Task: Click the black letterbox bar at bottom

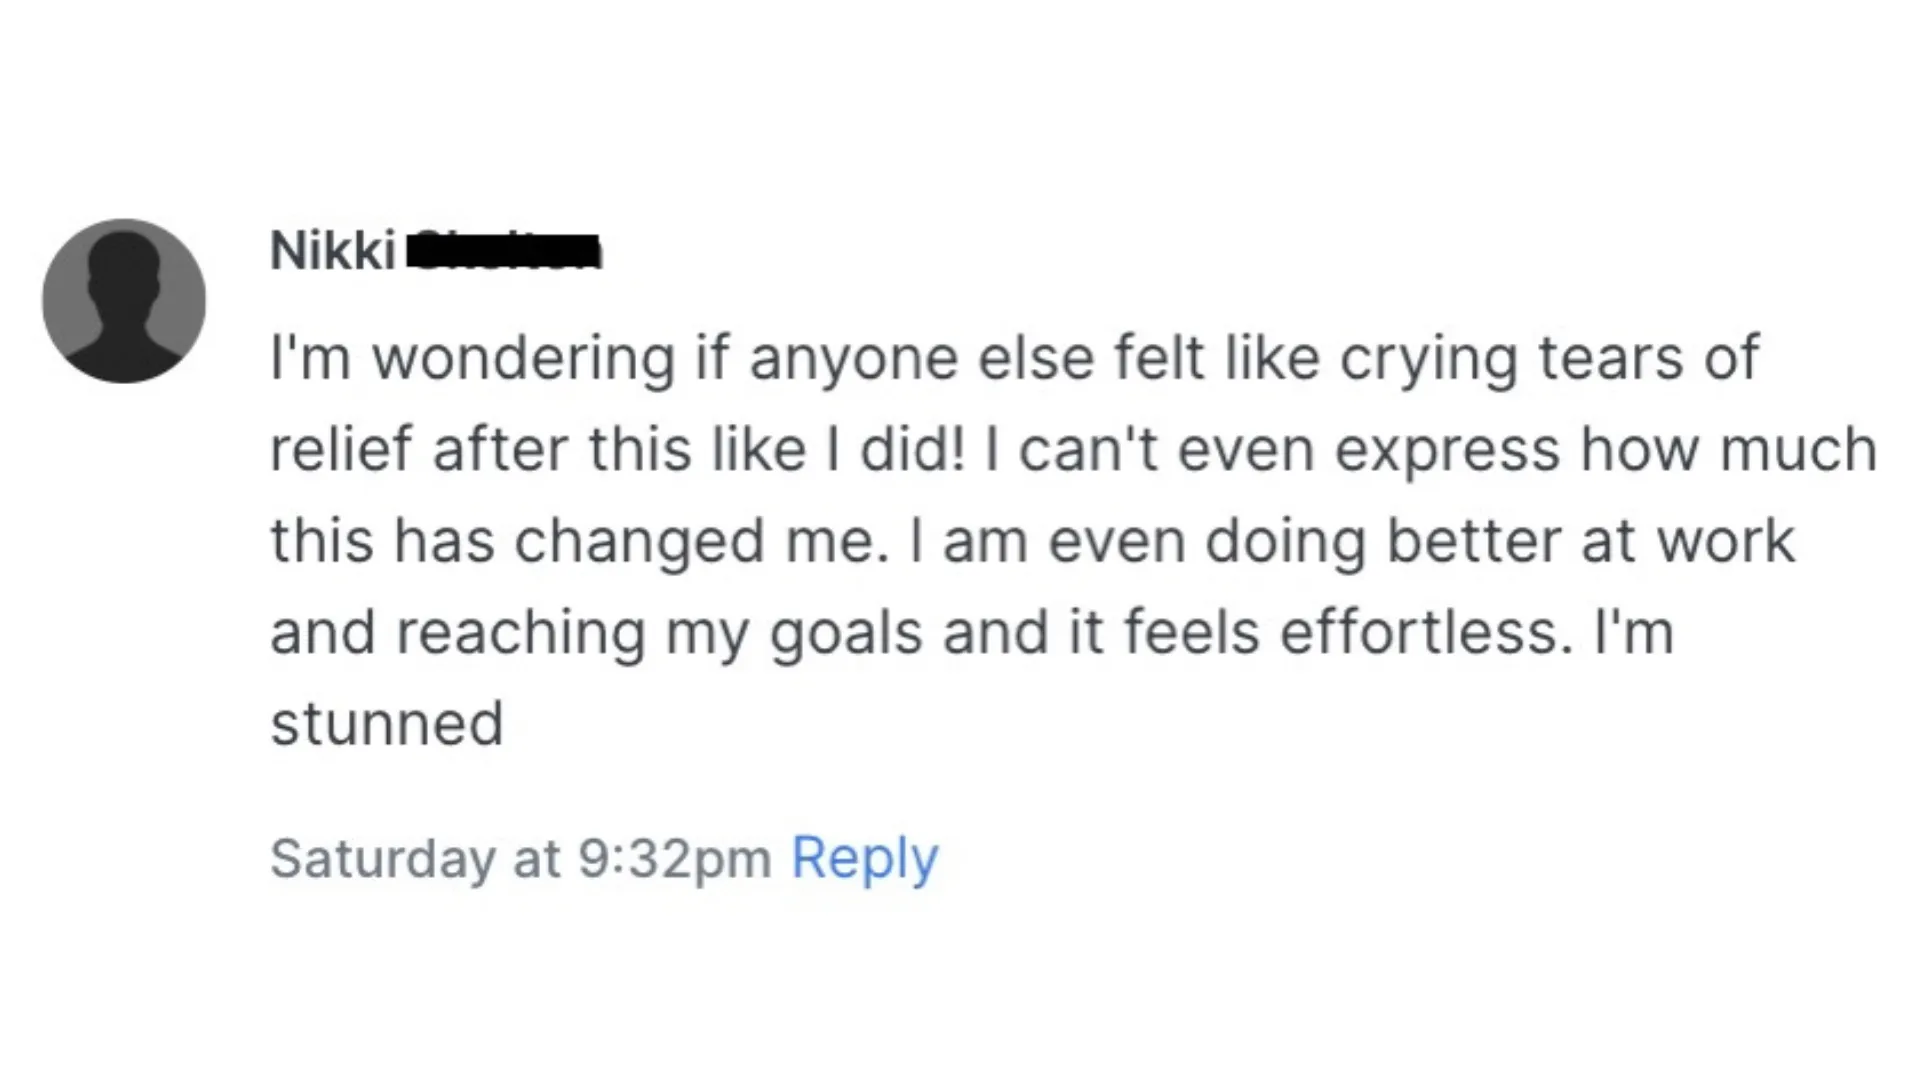Action: (x=960, y=1012)
